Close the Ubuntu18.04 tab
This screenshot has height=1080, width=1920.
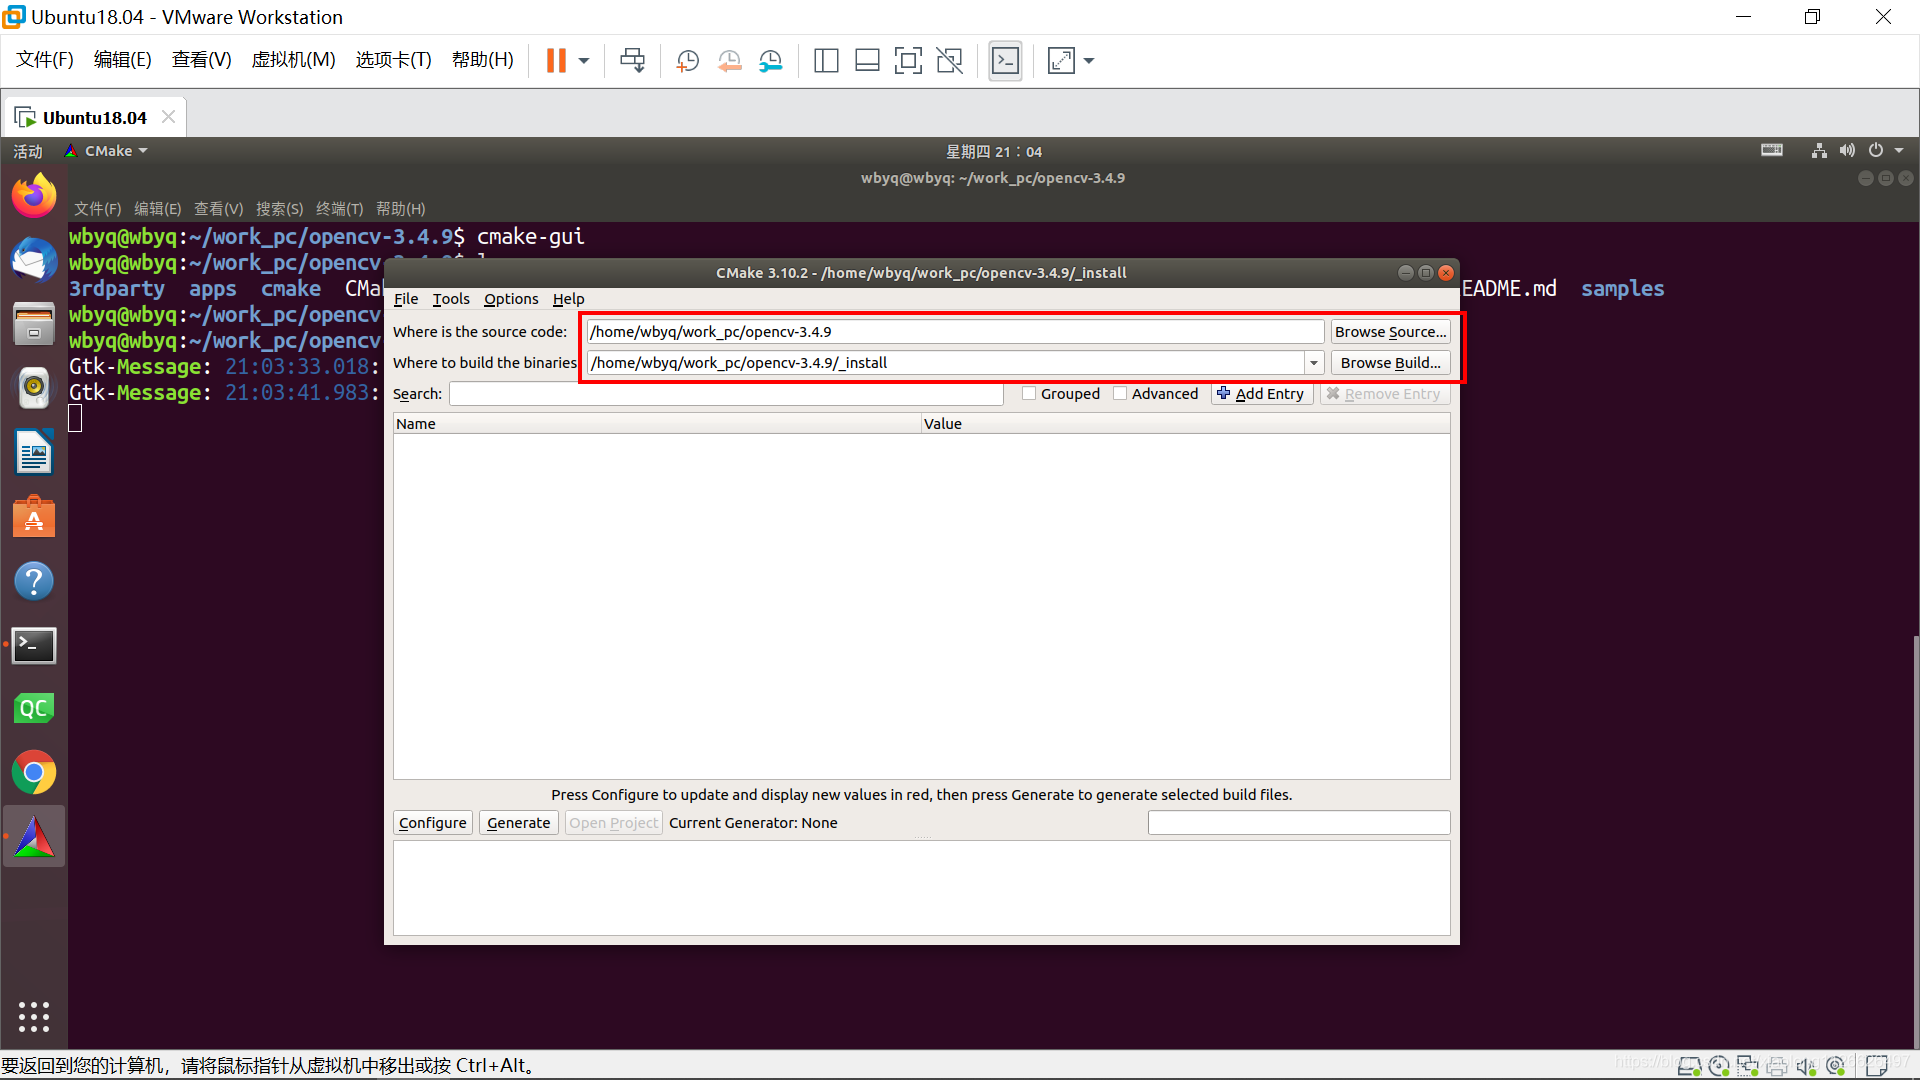click(169, 117)
